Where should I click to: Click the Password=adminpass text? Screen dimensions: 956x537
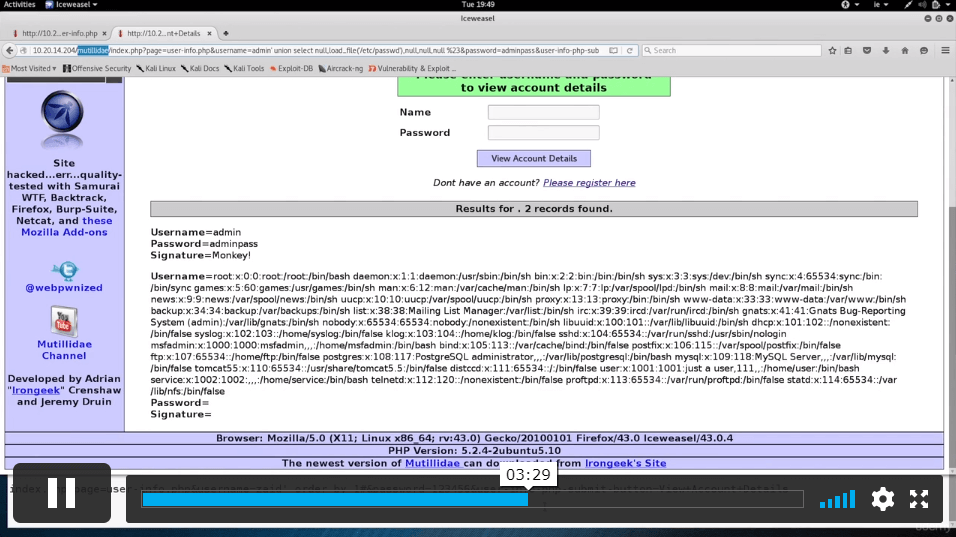pos(204,244)
